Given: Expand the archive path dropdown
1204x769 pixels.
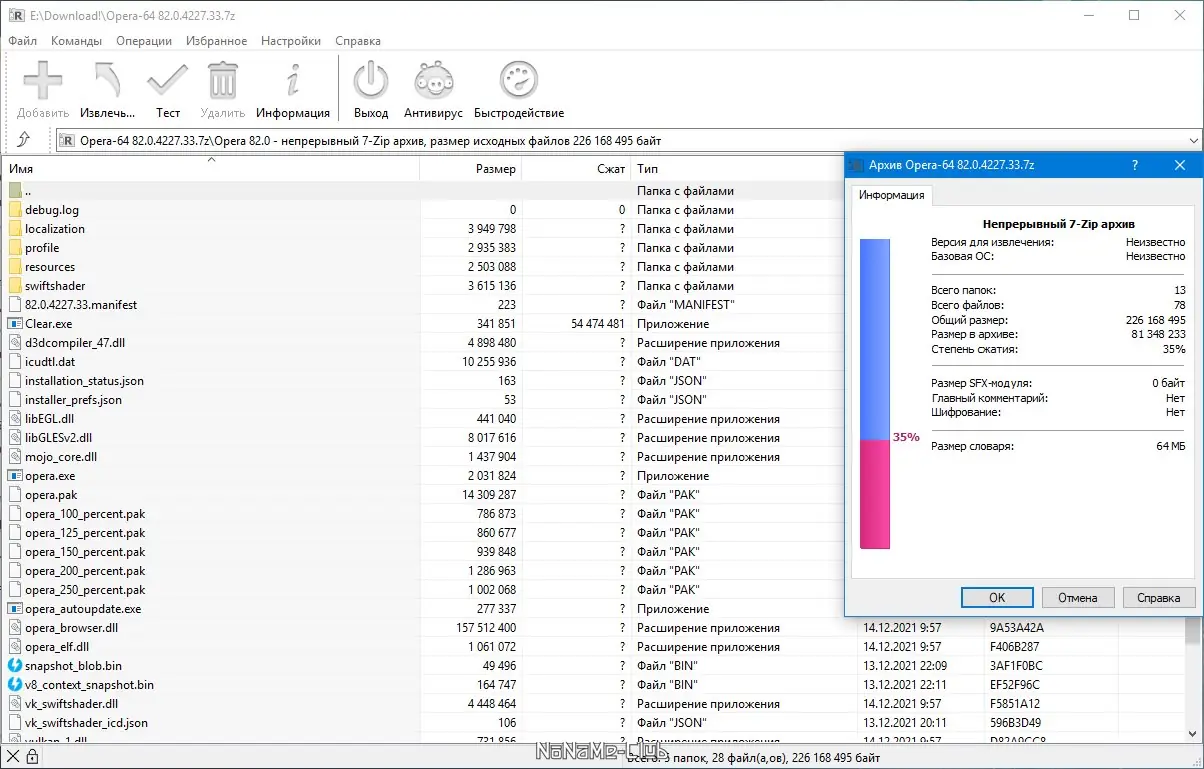Looking at the screenshot, I should [1193, 141].
